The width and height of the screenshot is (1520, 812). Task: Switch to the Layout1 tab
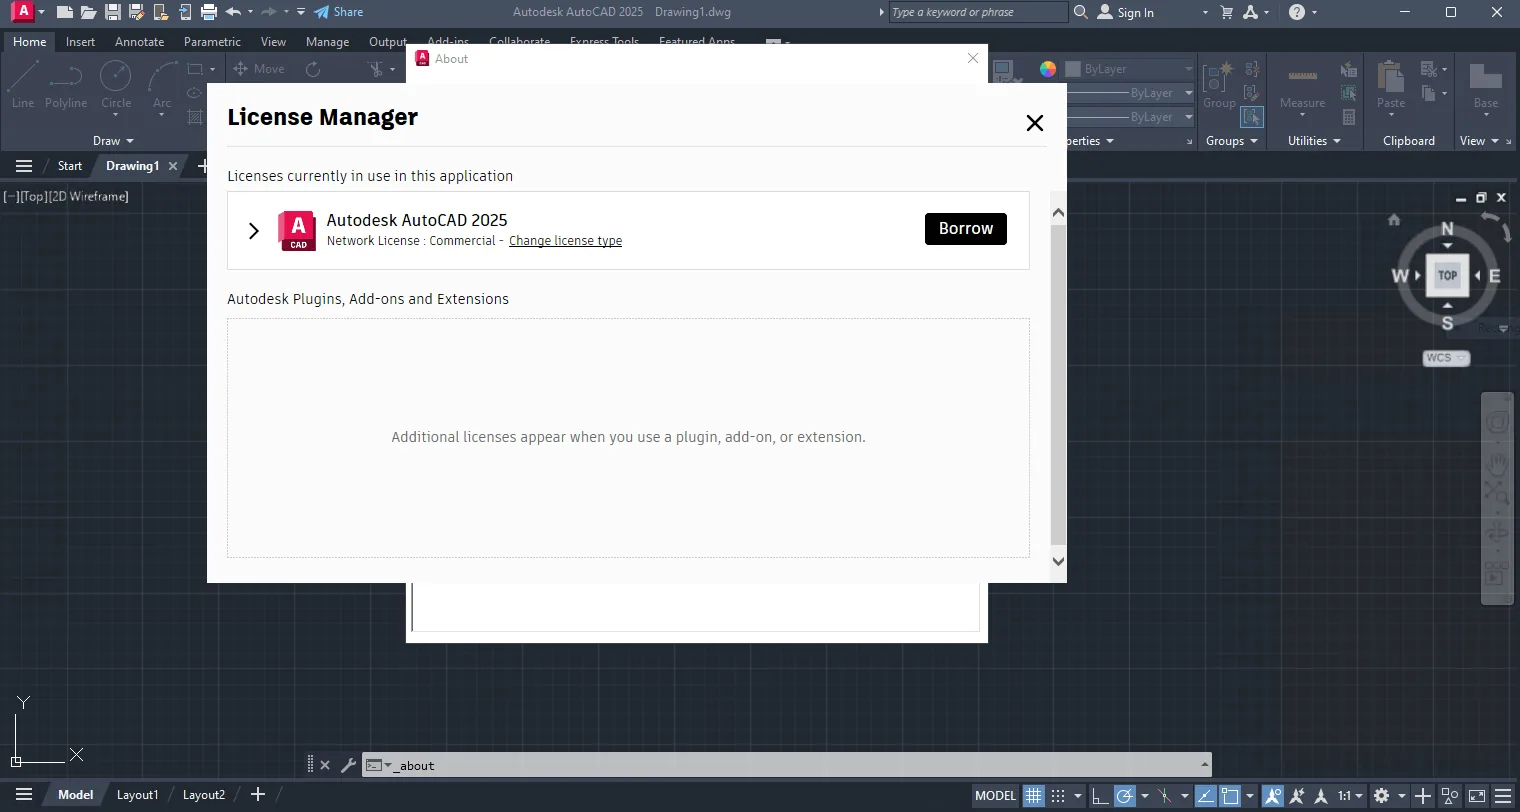137,795
